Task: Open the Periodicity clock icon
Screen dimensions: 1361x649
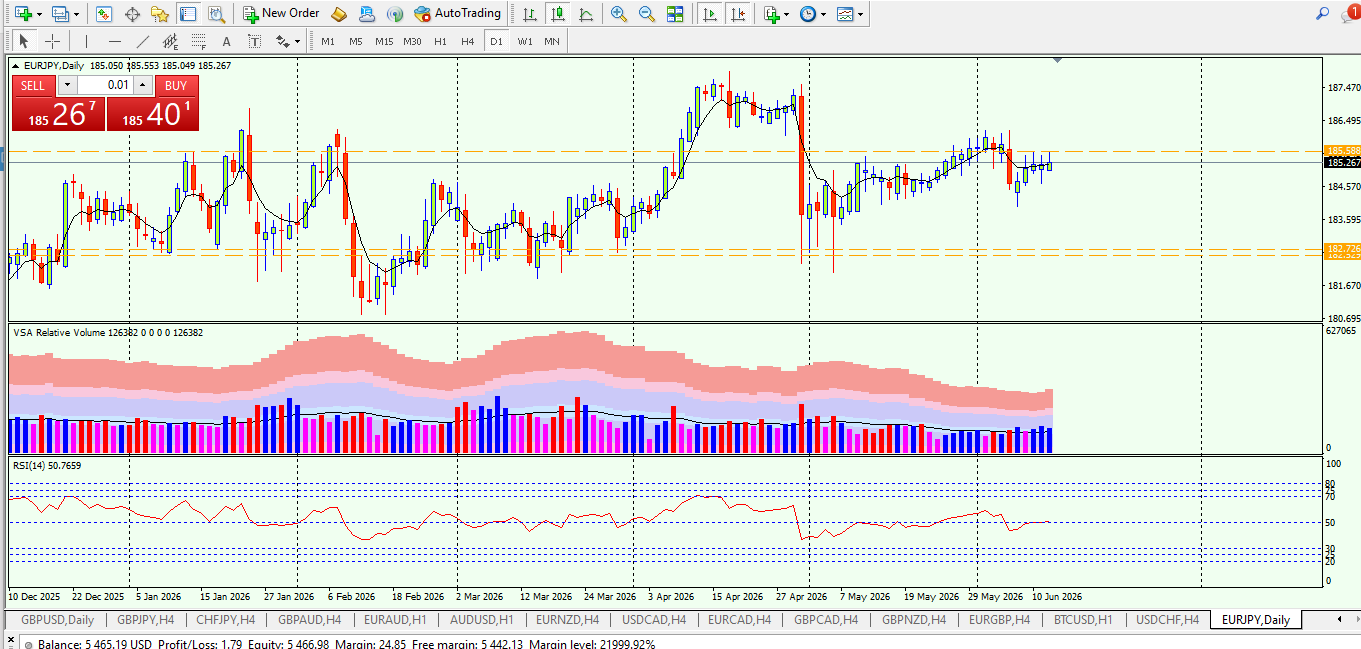Action: (x=807, y=13)
